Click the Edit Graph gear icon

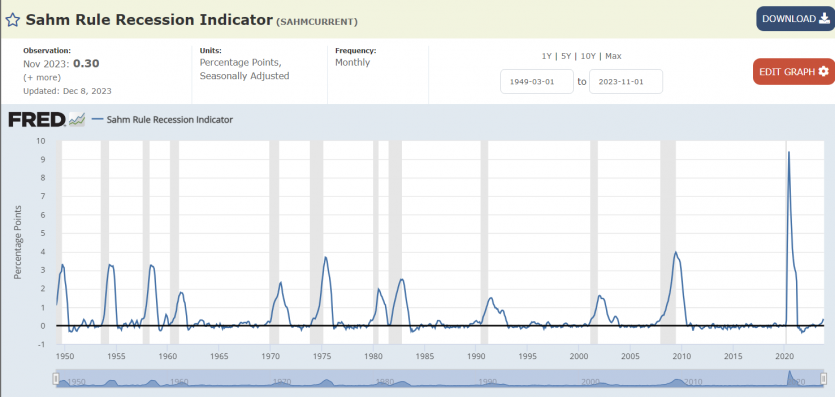[x=823, y=72]
